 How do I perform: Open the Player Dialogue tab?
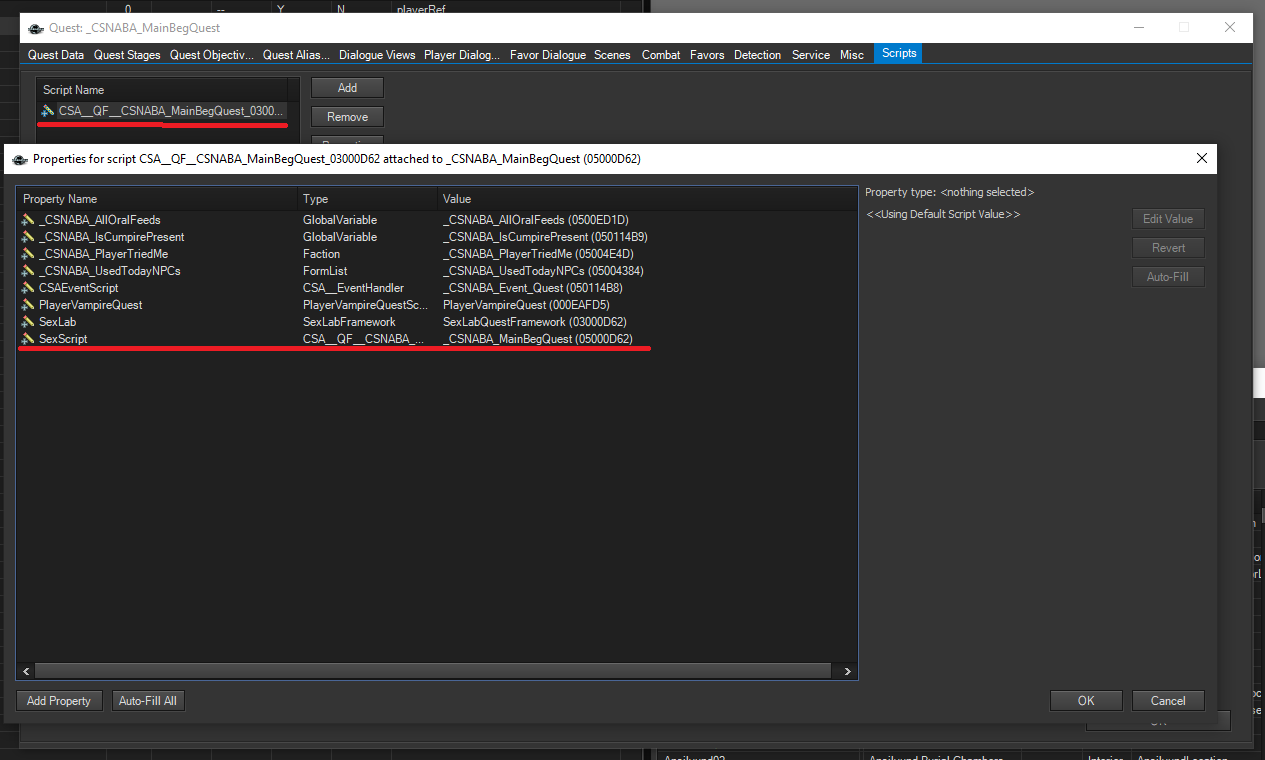point(462,55)
